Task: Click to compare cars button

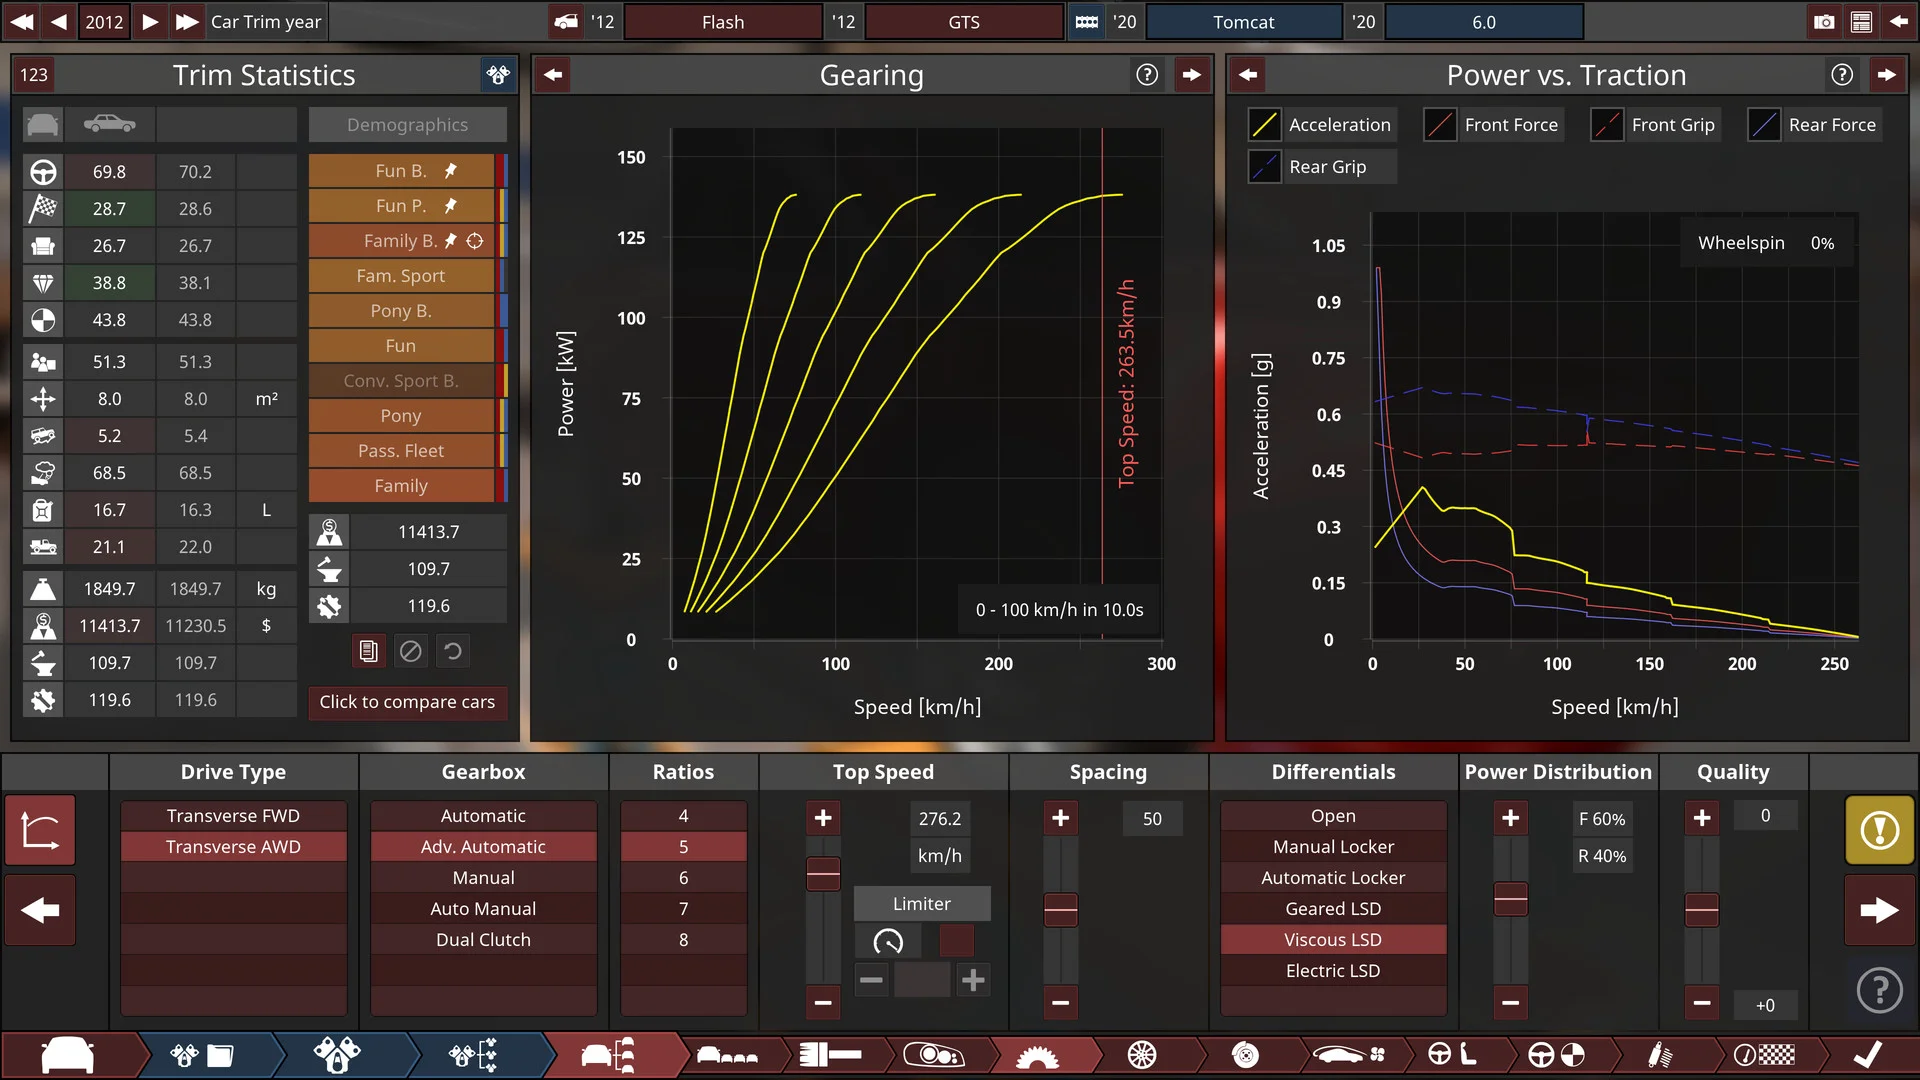Action: pyautogui.click(x=407, y=702)
